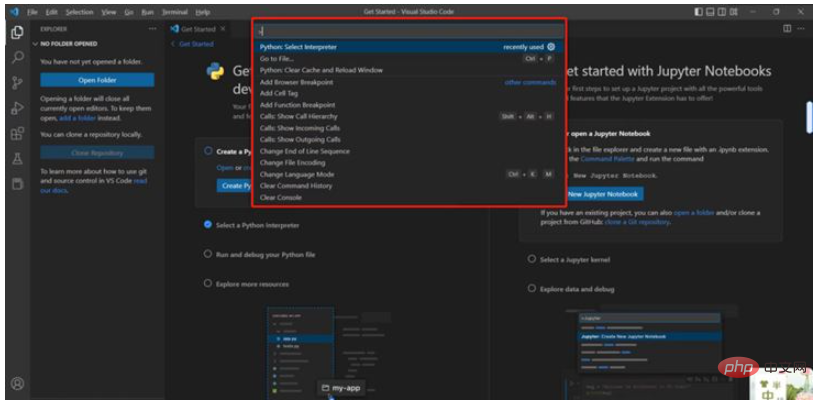Click the New Jupyter Notebook button
The width and height of the screenshot is (817, 400).
point(603,194)
